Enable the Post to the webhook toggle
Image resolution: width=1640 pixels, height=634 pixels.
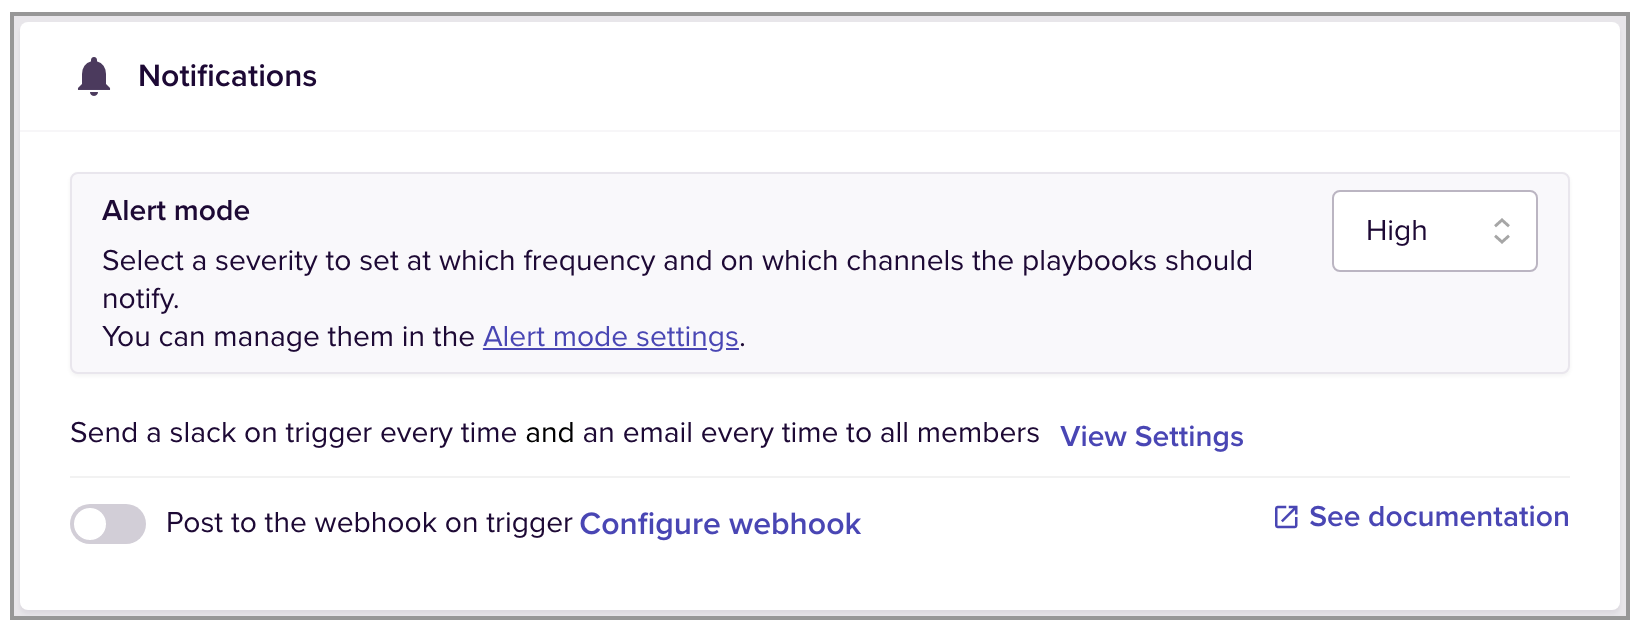tap(108, 524)
